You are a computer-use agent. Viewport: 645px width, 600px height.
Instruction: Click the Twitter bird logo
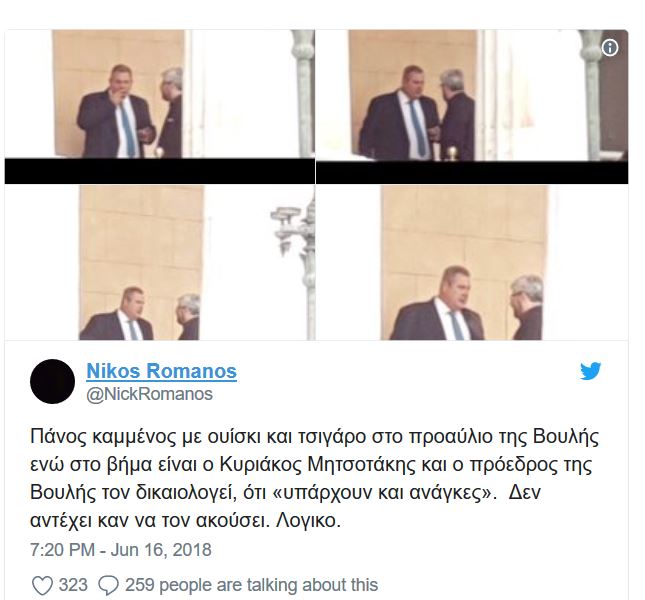click(x=590, y=371)
